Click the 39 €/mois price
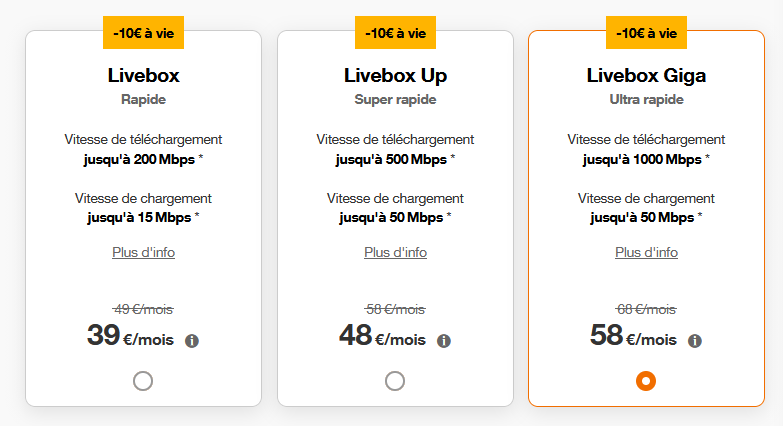 pos(130,336)
